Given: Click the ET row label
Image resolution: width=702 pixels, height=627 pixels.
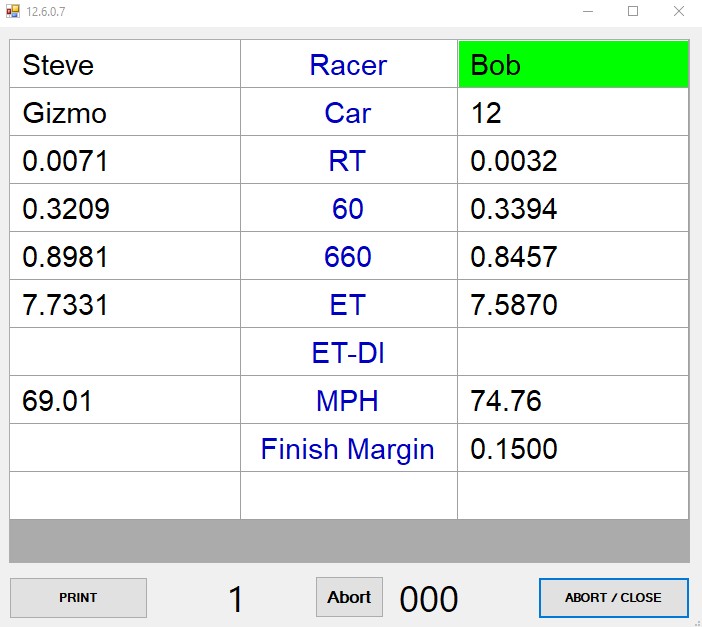Looking at the screenshot, I should coord(348,305).
